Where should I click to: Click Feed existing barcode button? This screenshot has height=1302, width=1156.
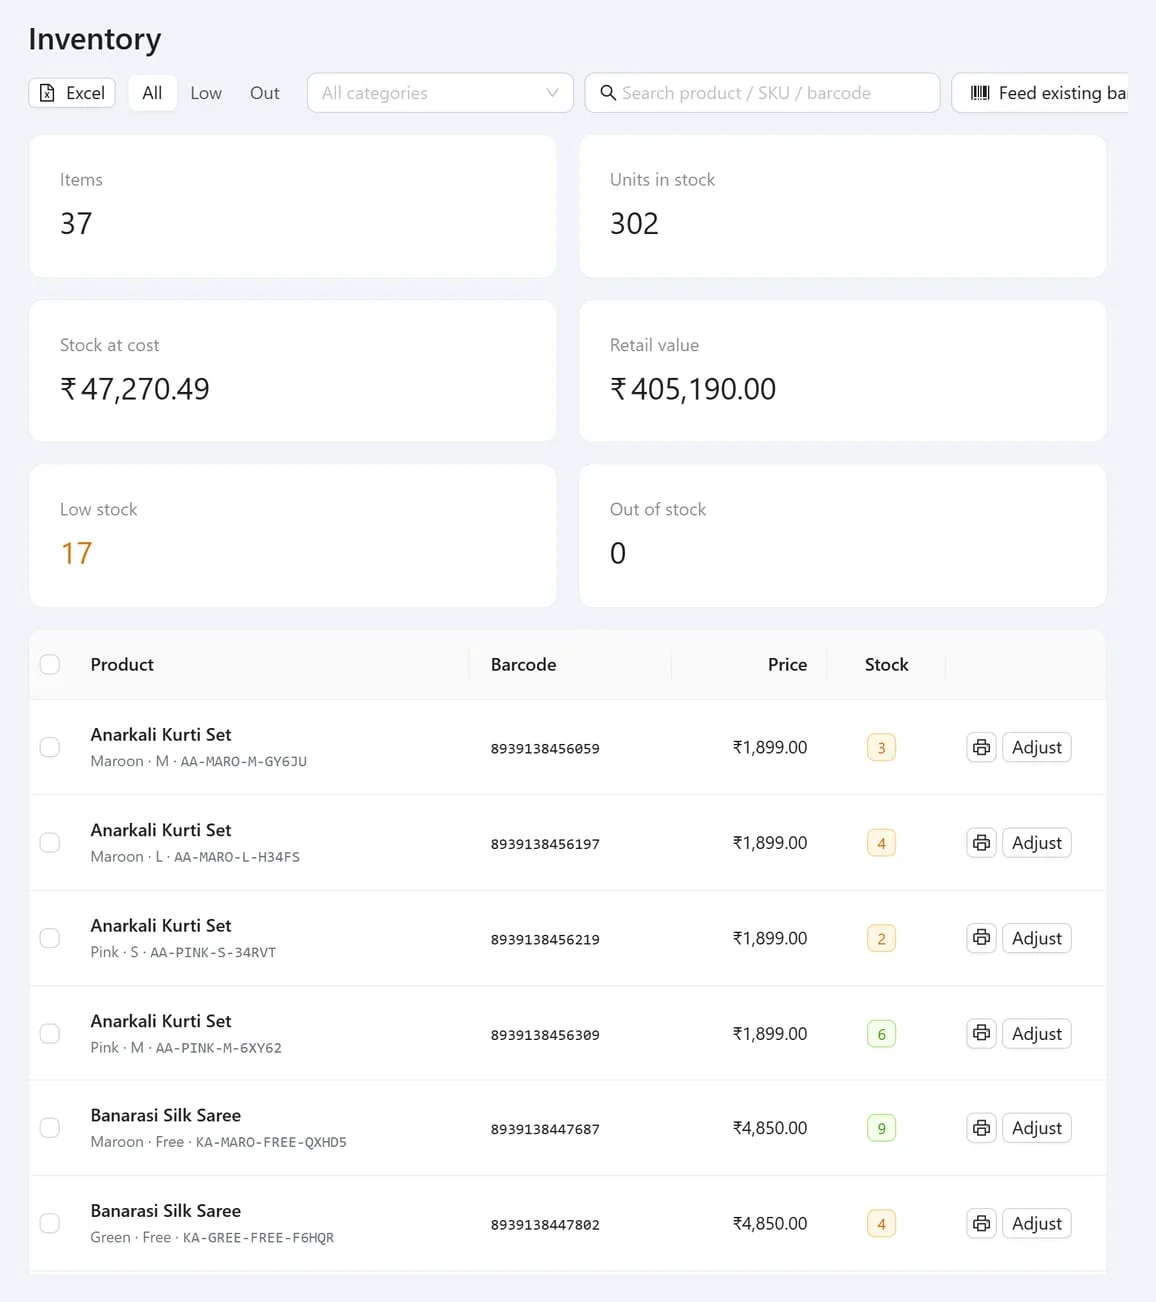coord(1040,93)
